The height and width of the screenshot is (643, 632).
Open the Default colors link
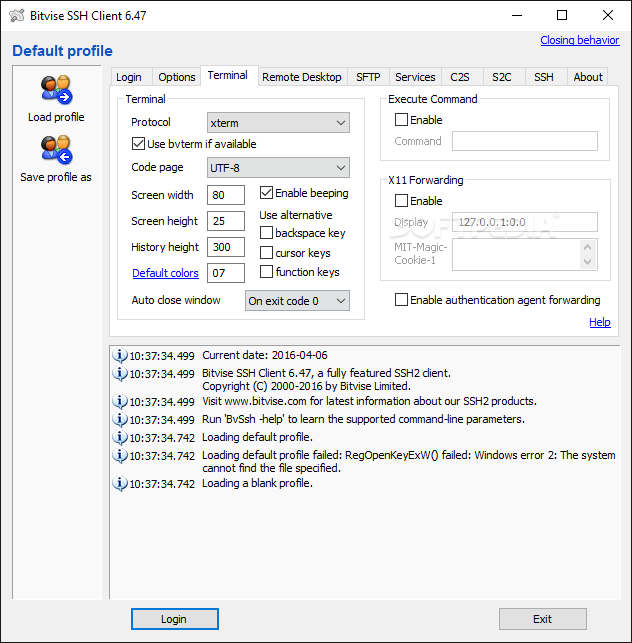pyautogui.click(x=165, y=273)
